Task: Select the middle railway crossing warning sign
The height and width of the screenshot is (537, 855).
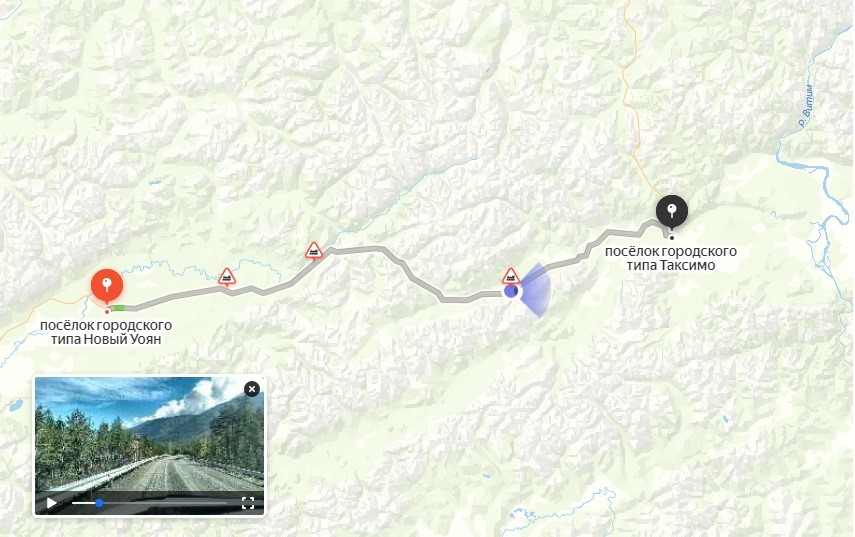Action: (314, 251)
